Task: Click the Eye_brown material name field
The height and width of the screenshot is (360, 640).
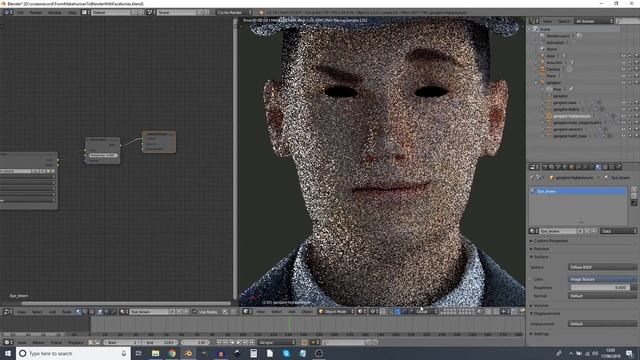Action: 558,231
